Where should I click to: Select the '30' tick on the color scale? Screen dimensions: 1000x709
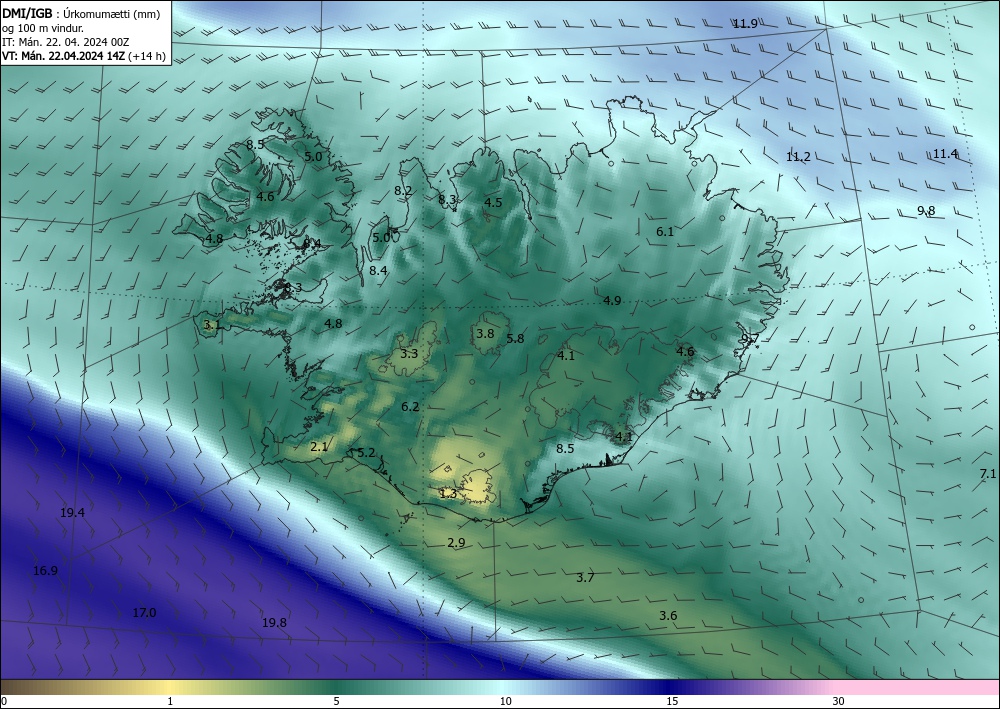tap(839, 702)
